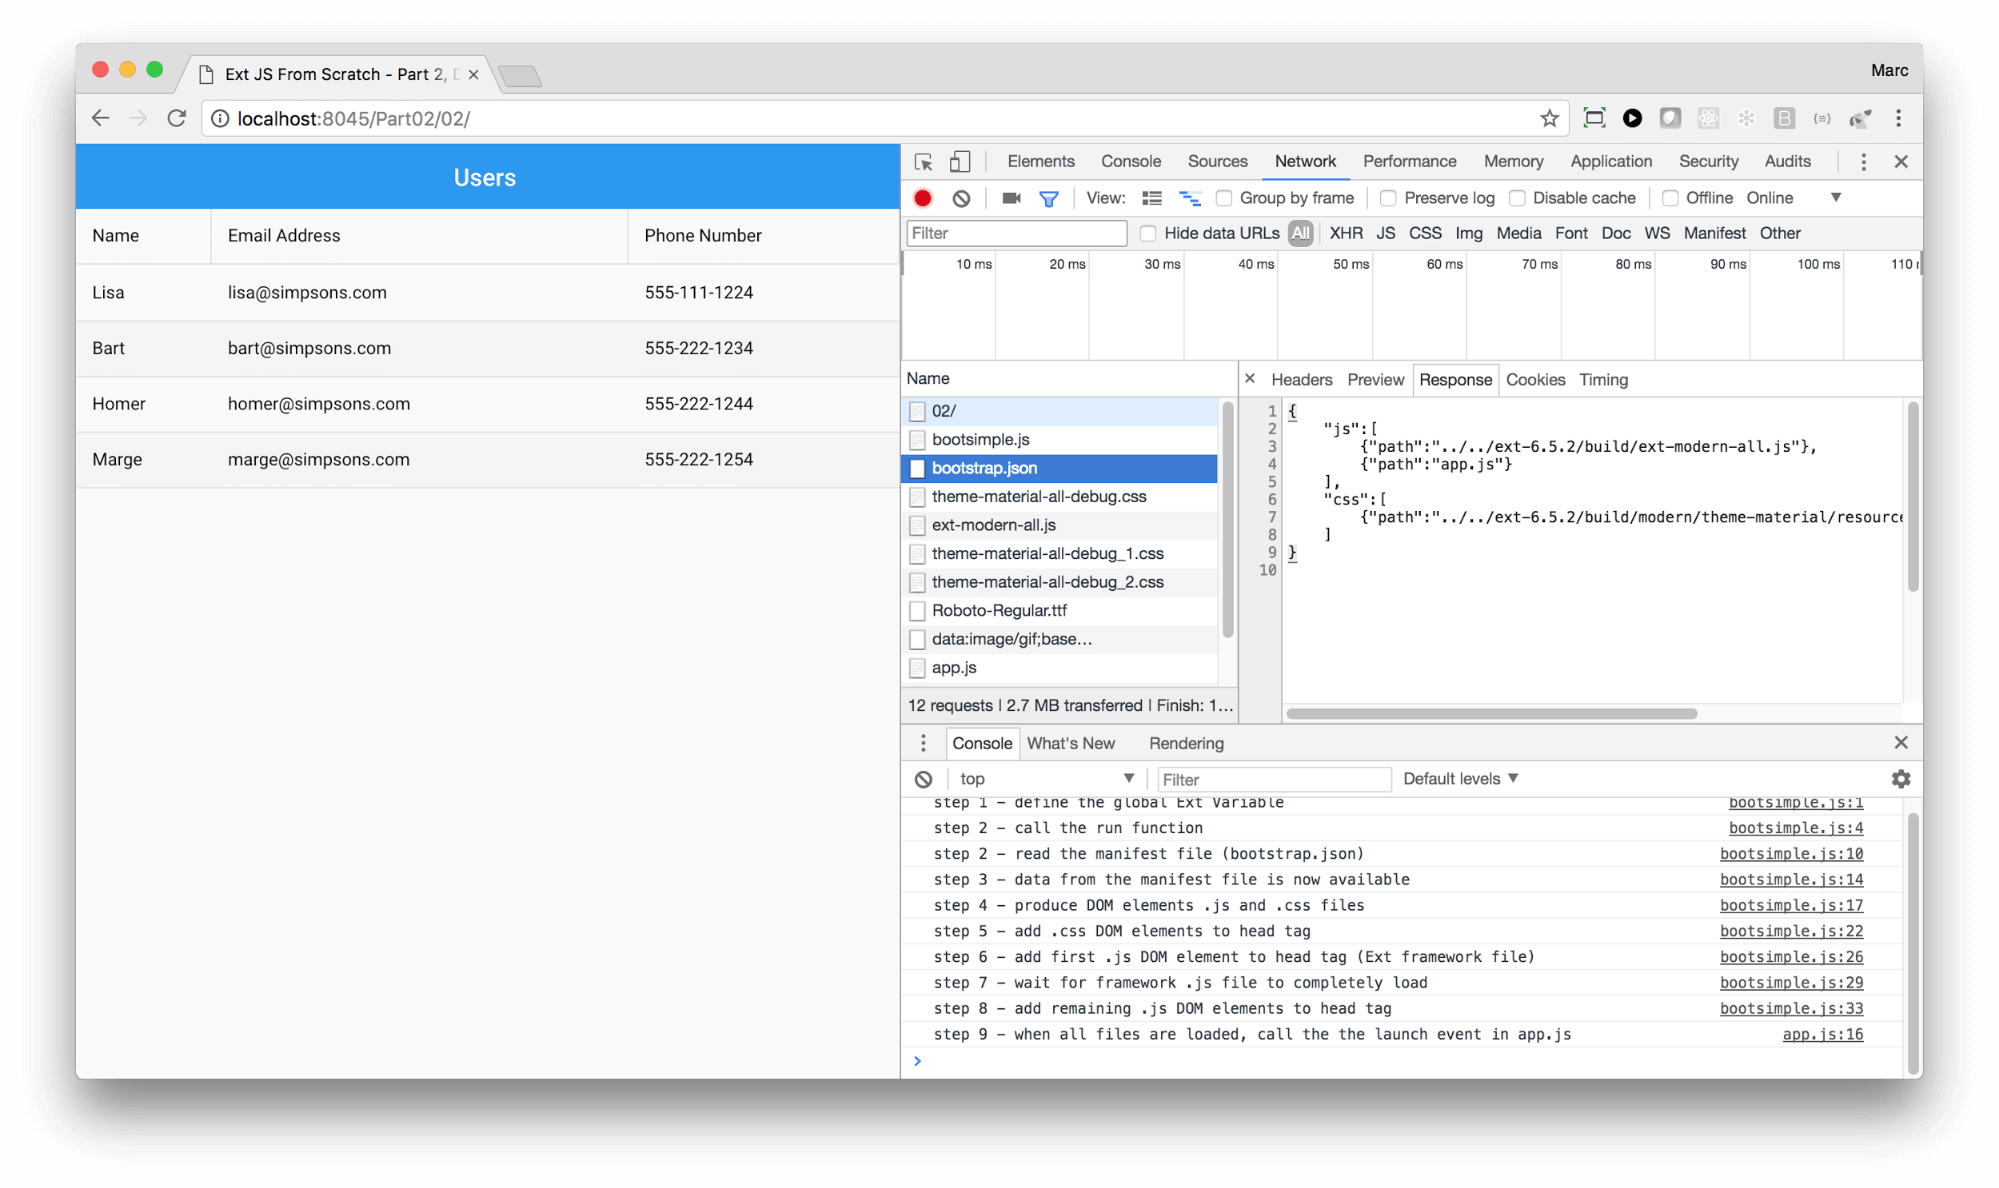Open bootsimple.js:33 source link

coord(1791,1008)
